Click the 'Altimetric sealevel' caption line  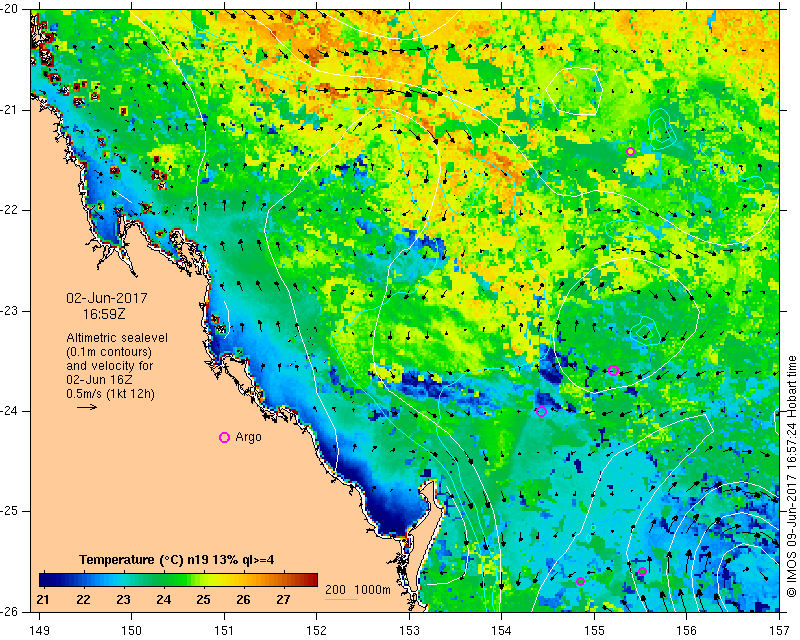pos(117,338)
